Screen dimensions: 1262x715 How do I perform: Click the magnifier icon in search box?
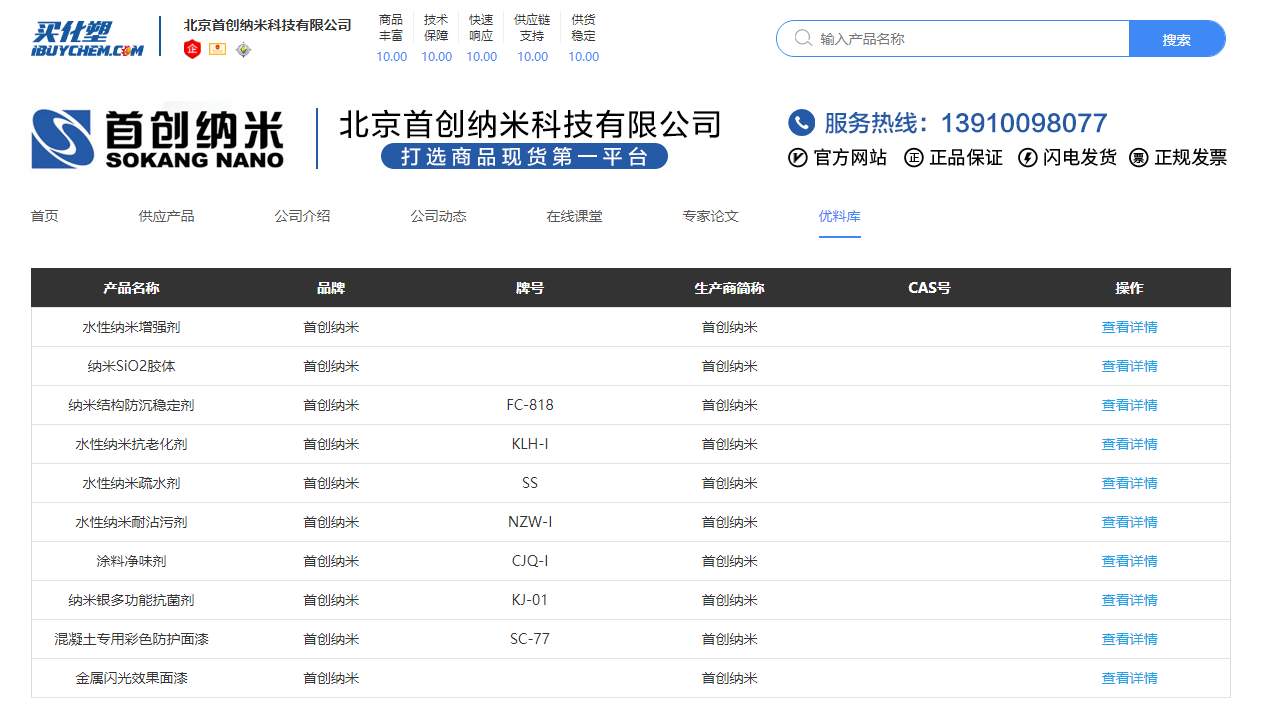(x=803, y=38)
